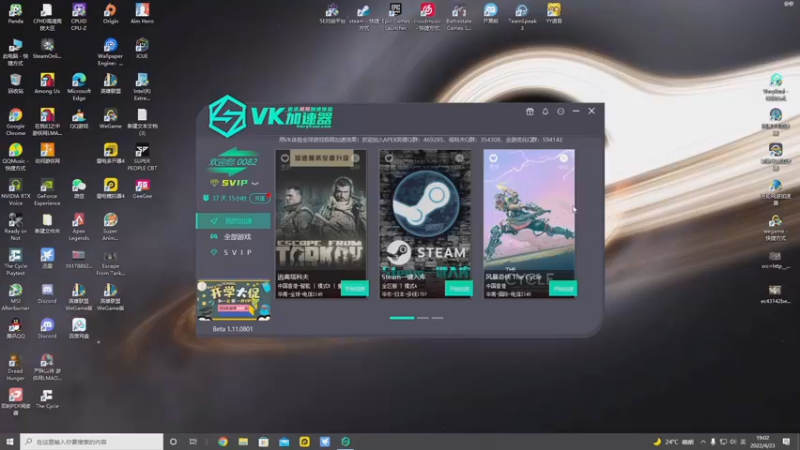Open the Origin desktop shortcut
The image size is (800, 450).
(110, 14)
